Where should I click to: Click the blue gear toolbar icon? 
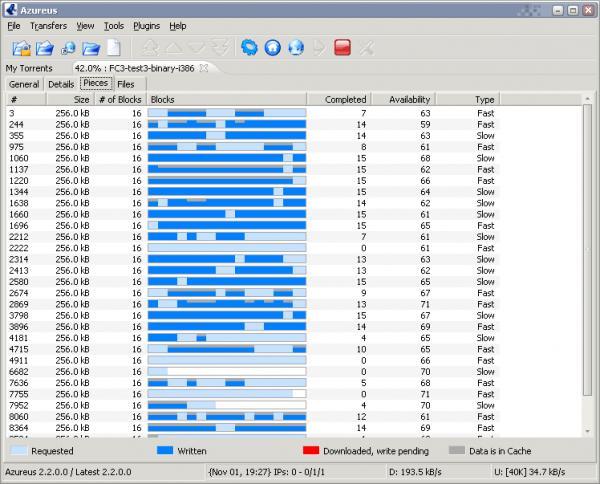[x=249, y=48]
